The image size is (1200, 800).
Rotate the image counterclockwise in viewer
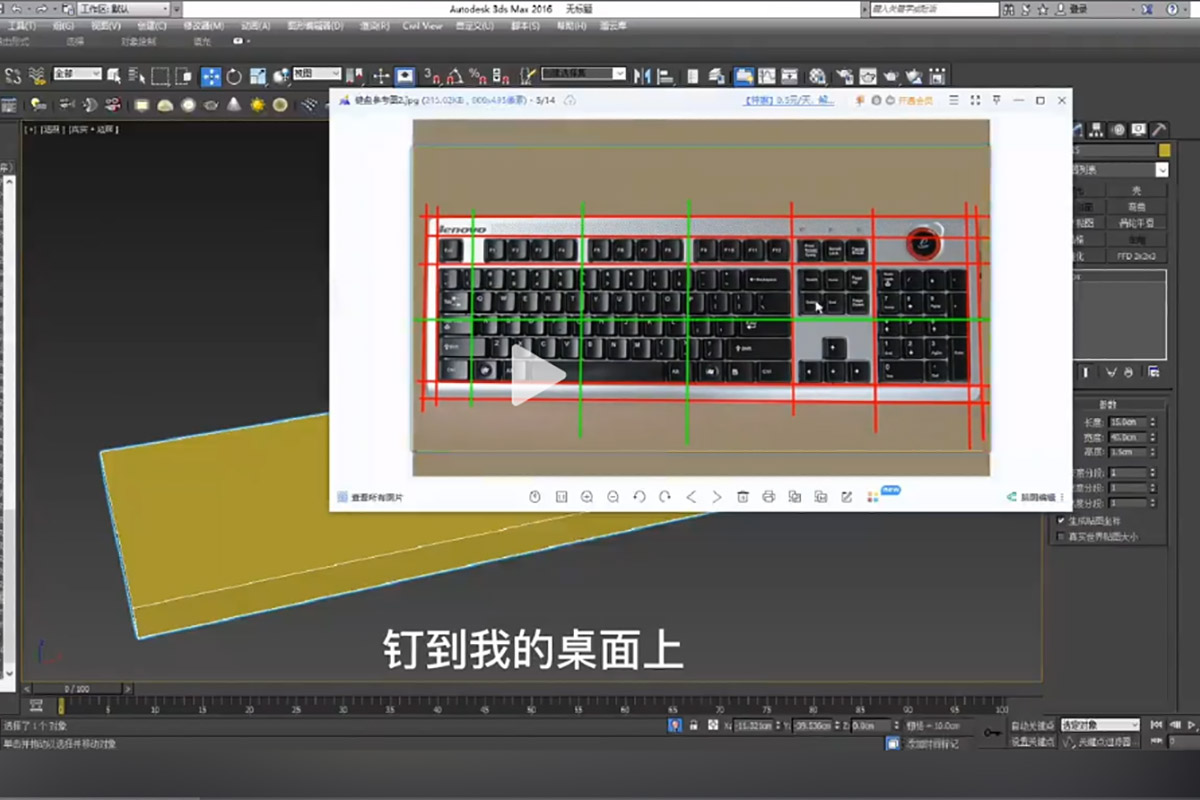pyautogui.click(x=639, y=497)
